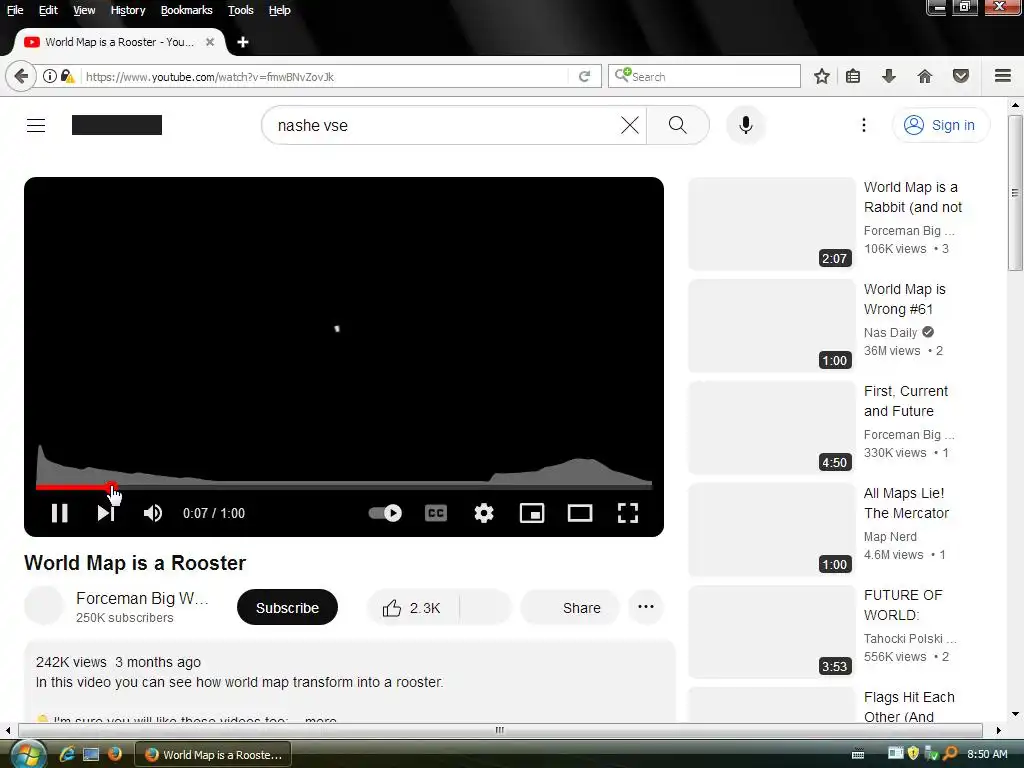Enter full screen with the fullscreen icon
Screen dimensions: 1024x768
628,513
